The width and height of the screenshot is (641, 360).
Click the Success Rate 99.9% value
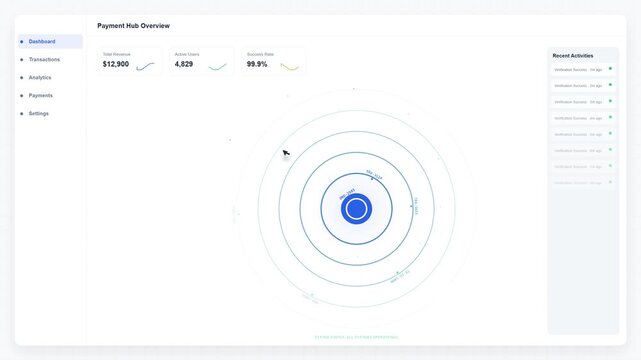coord(257,64)
